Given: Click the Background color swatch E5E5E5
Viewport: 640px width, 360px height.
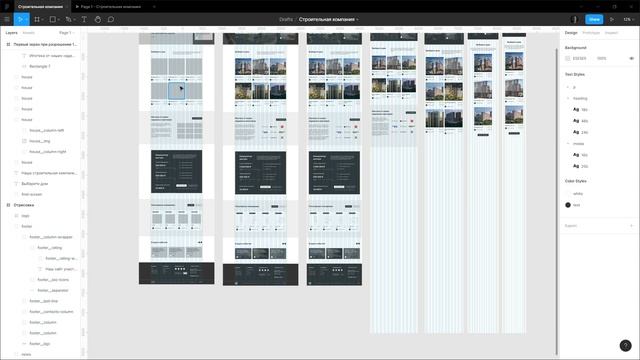Looking at the screenshot, I should pyautogui.click(x=567, y=58).
